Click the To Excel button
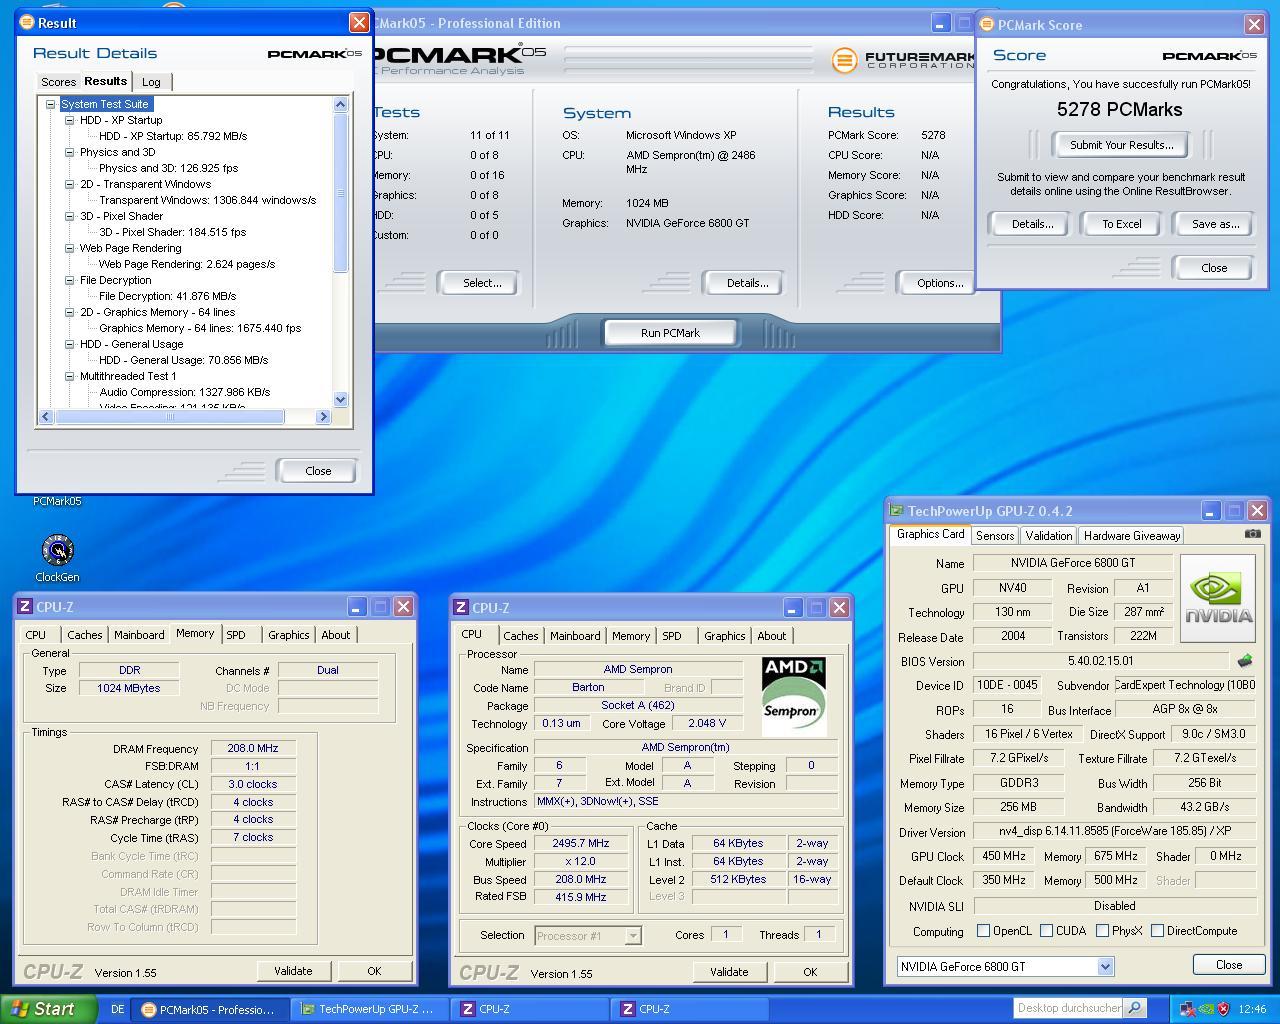 click(x=1121, y=224)
